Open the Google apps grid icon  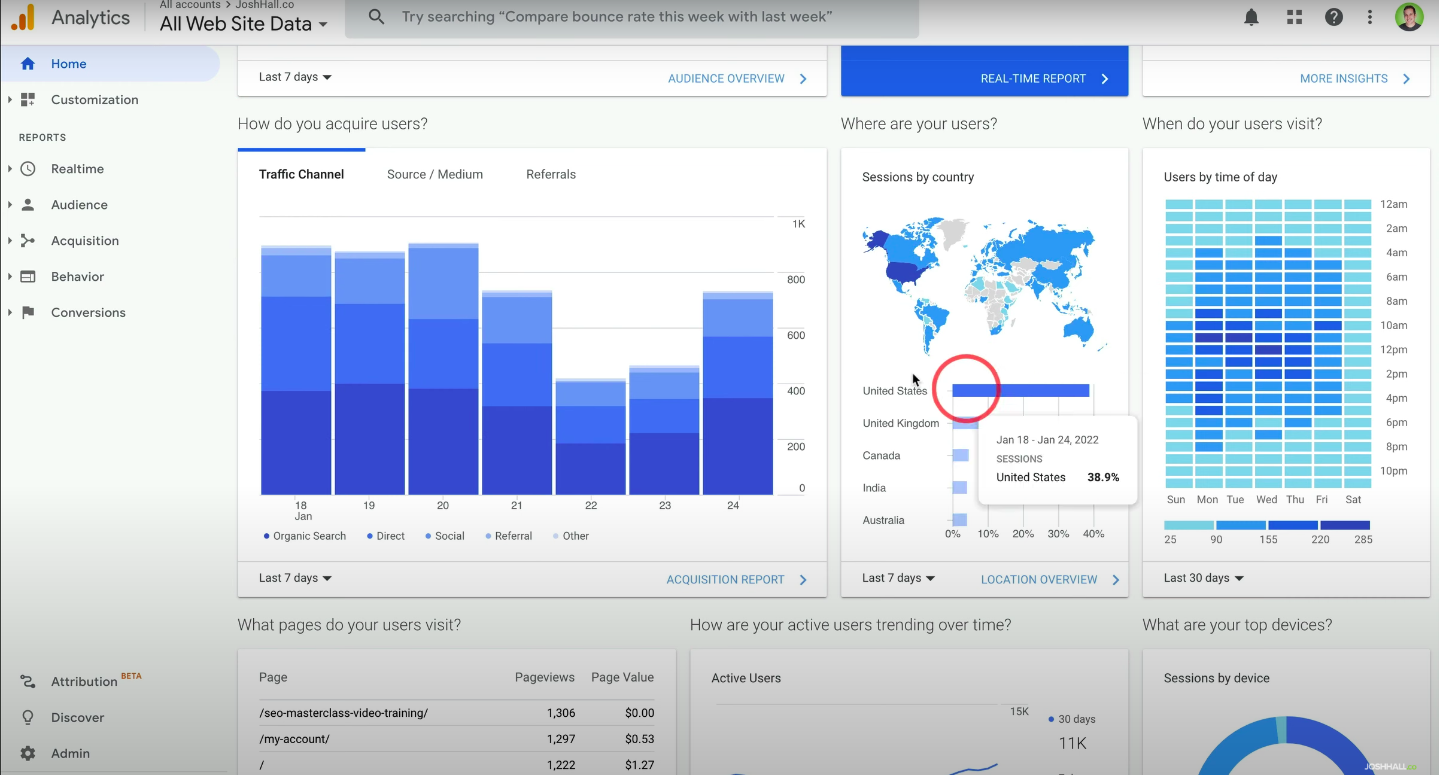(x=1294, y=17)
